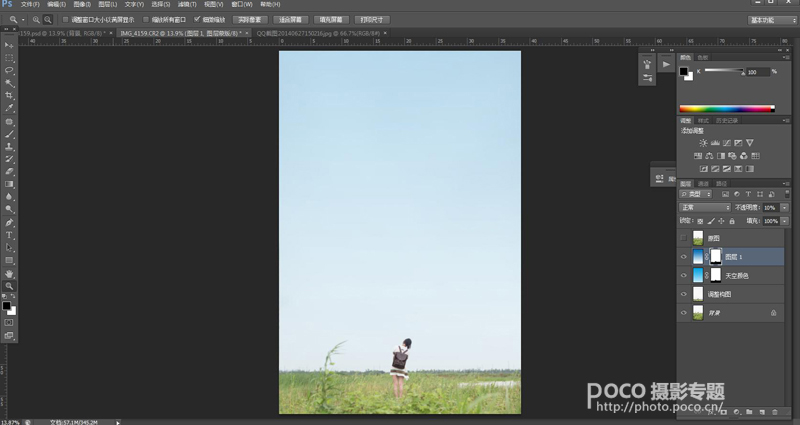Image resolution: width=800 pixels, height=425 pixels.
Task: Click the 实际像素 button
Action: coord(250,20)
